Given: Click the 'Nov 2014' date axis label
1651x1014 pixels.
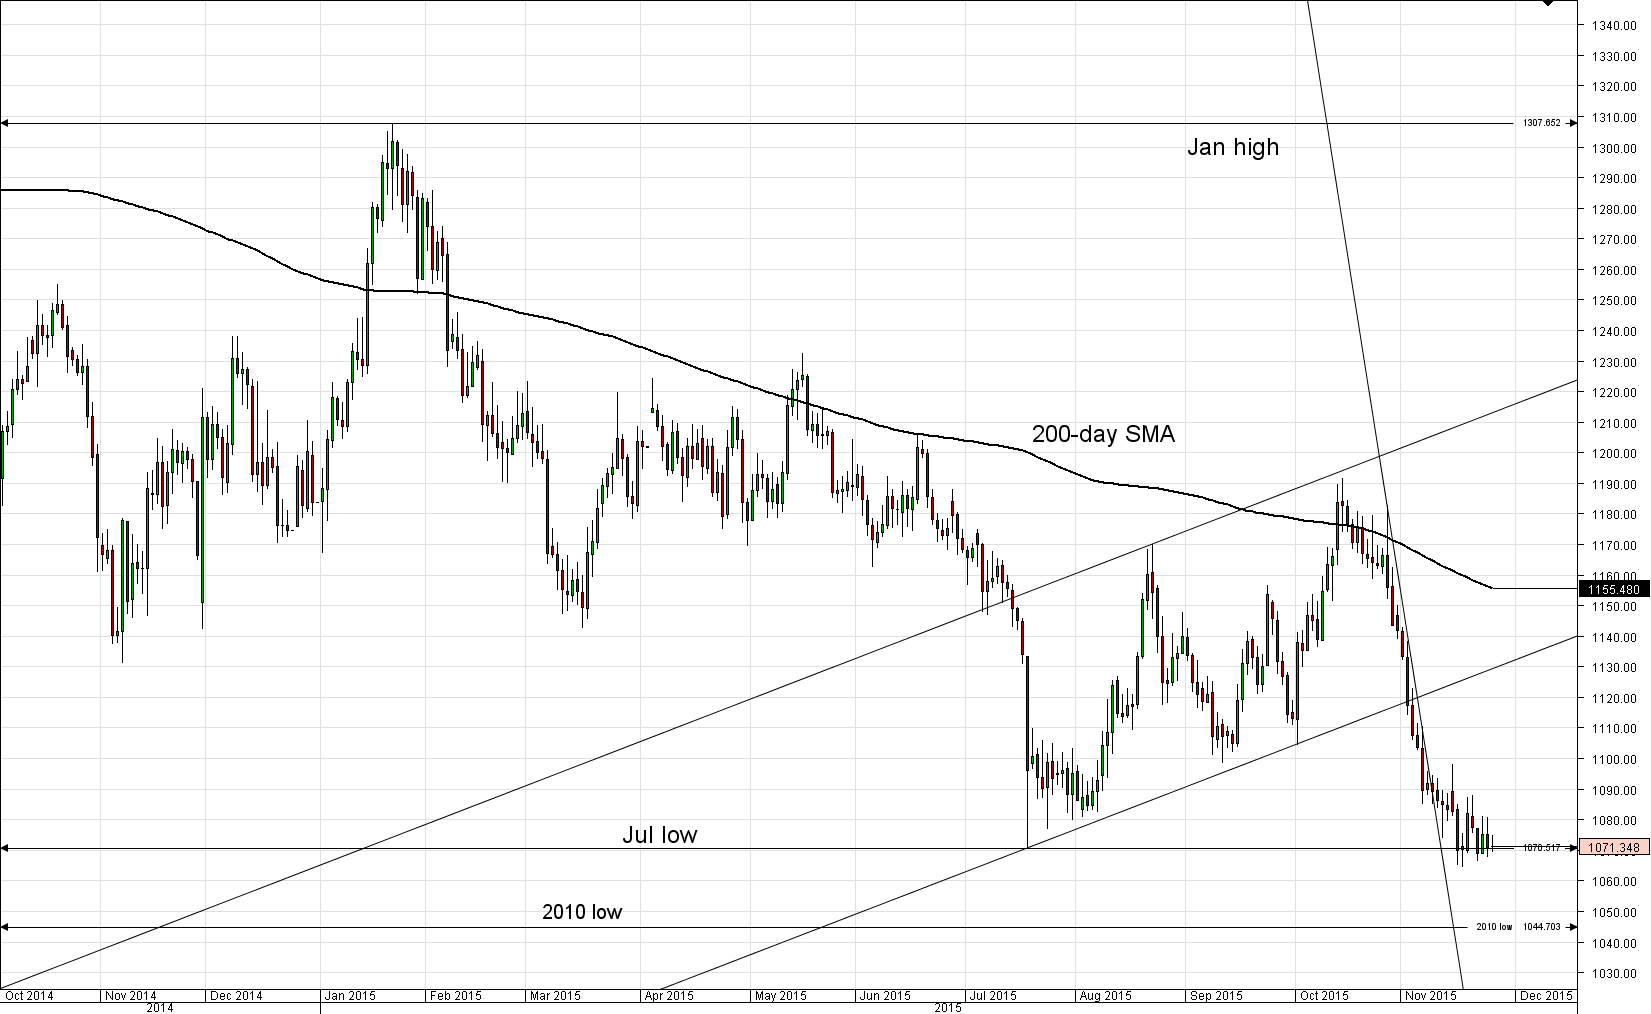Looking at the screenshot, I should coord(131,995).
